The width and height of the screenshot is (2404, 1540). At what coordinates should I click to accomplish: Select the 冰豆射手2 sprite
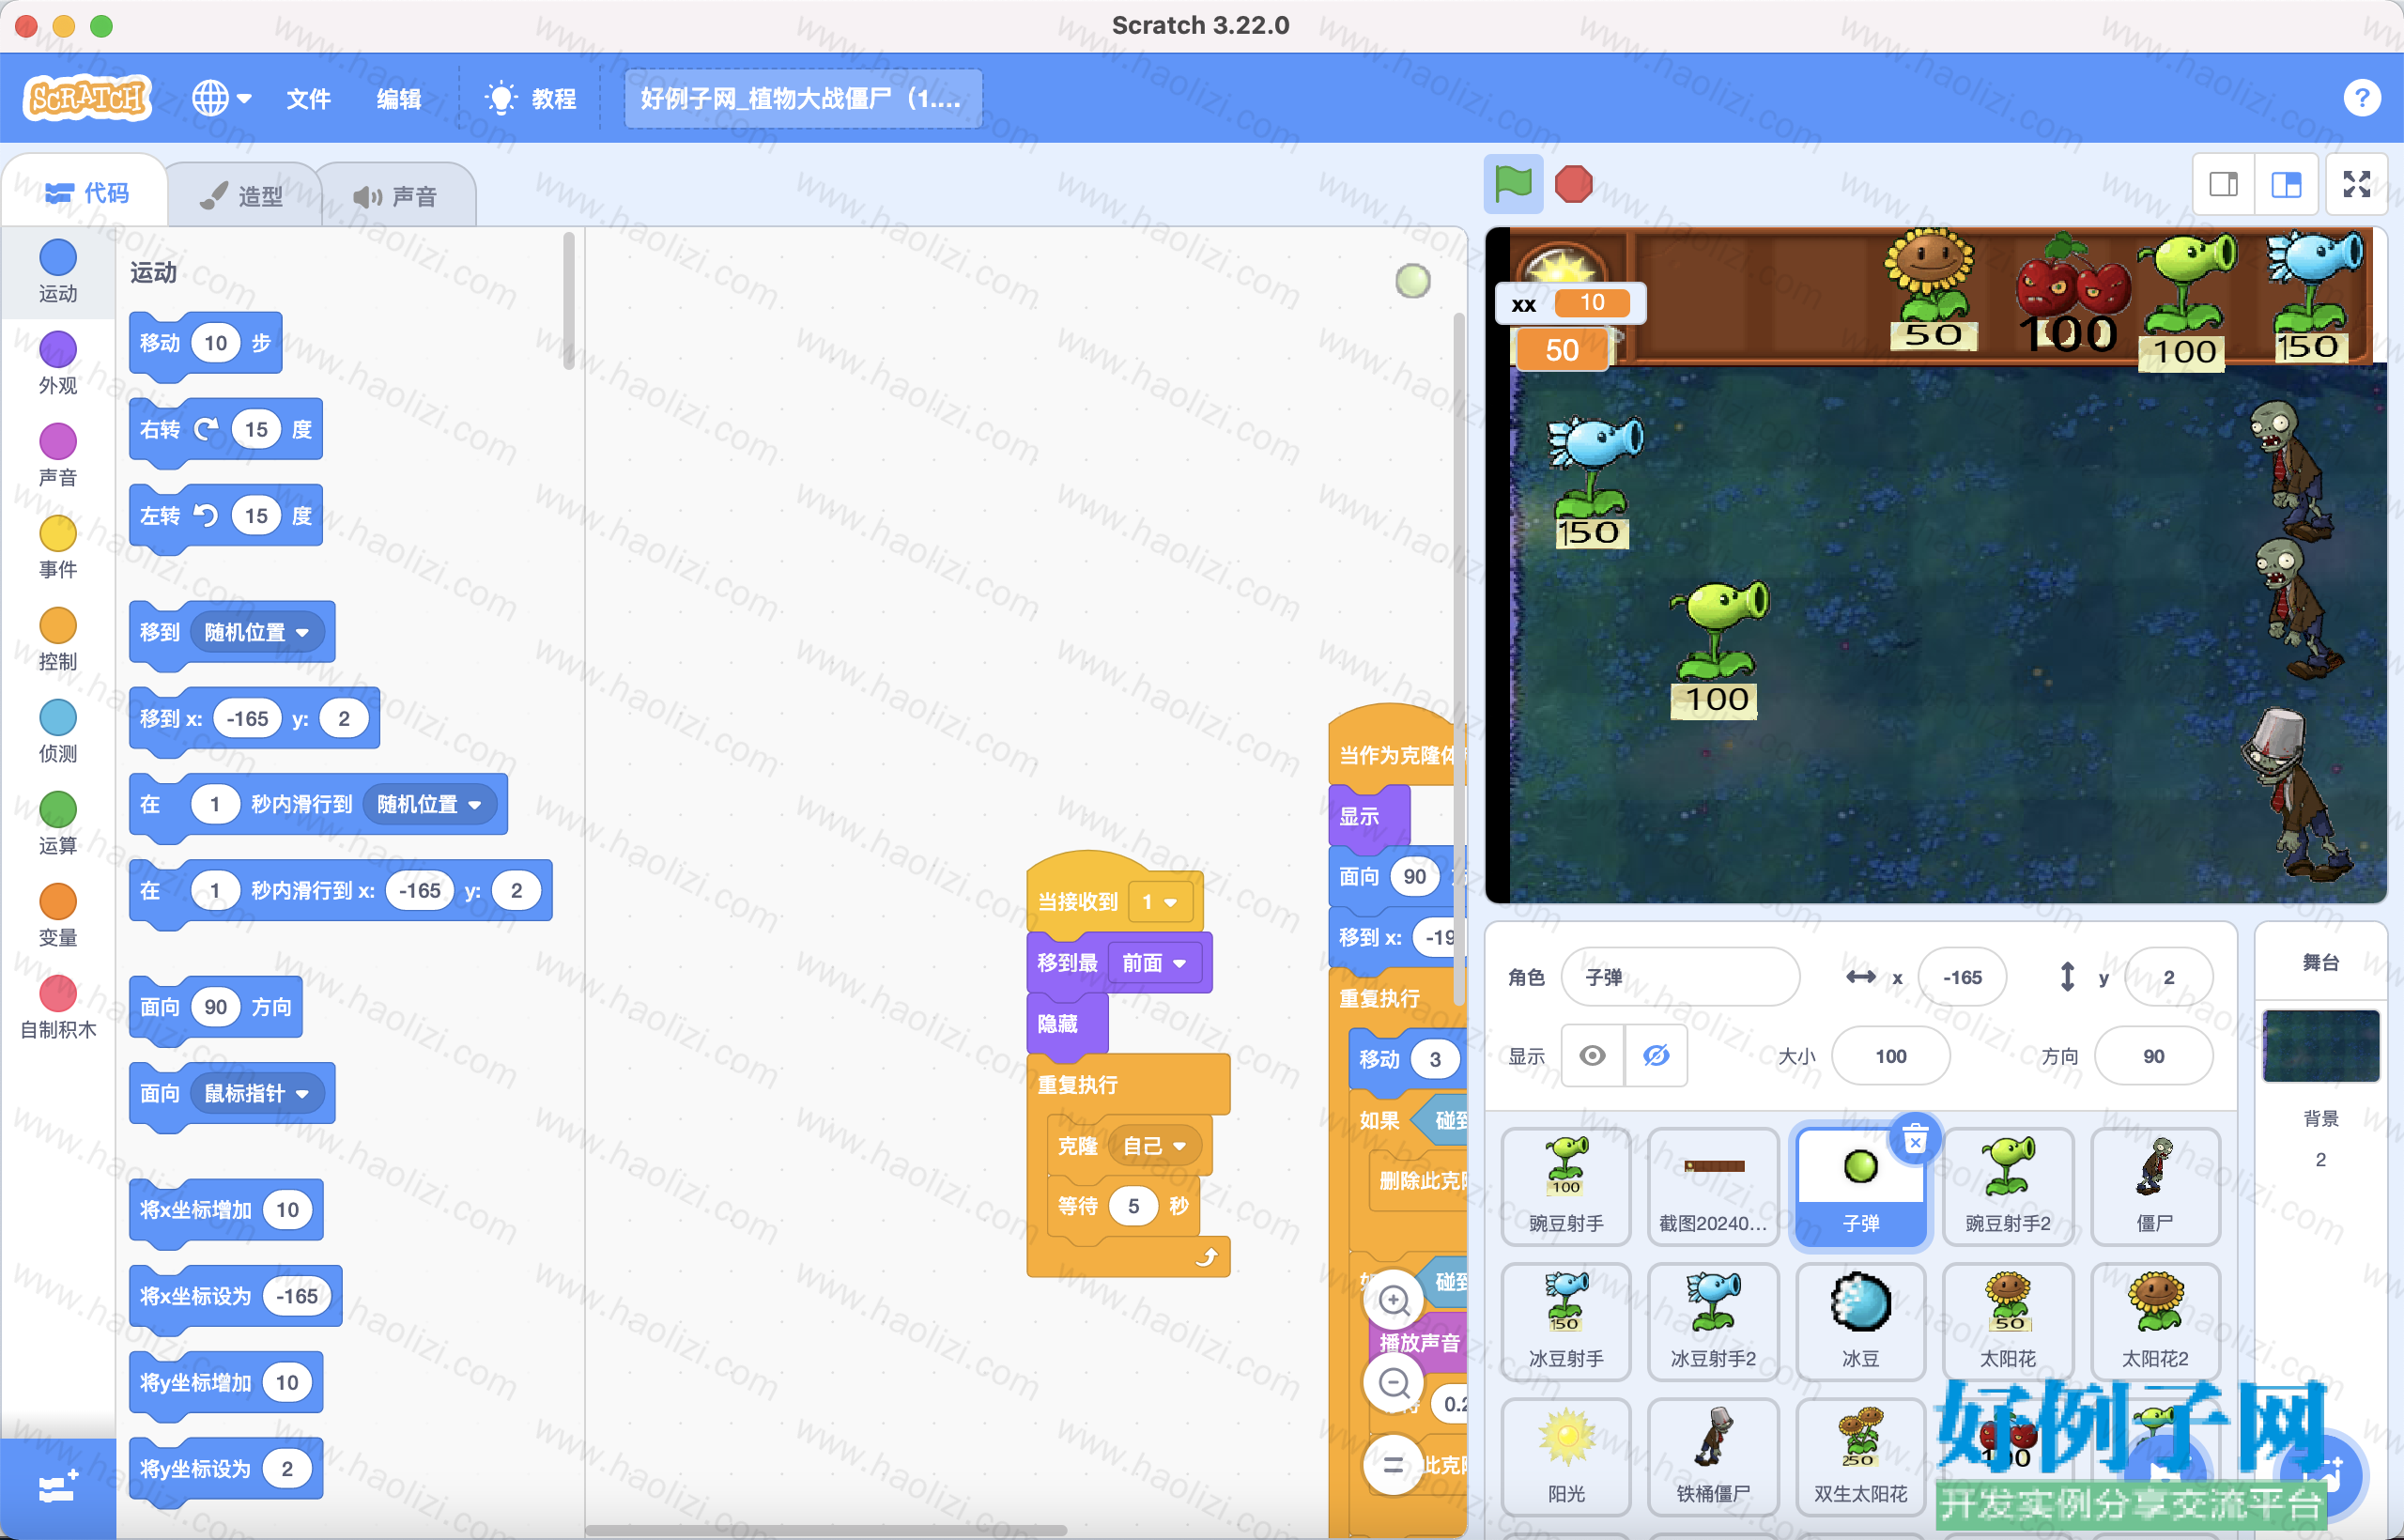[1713, 1322]
